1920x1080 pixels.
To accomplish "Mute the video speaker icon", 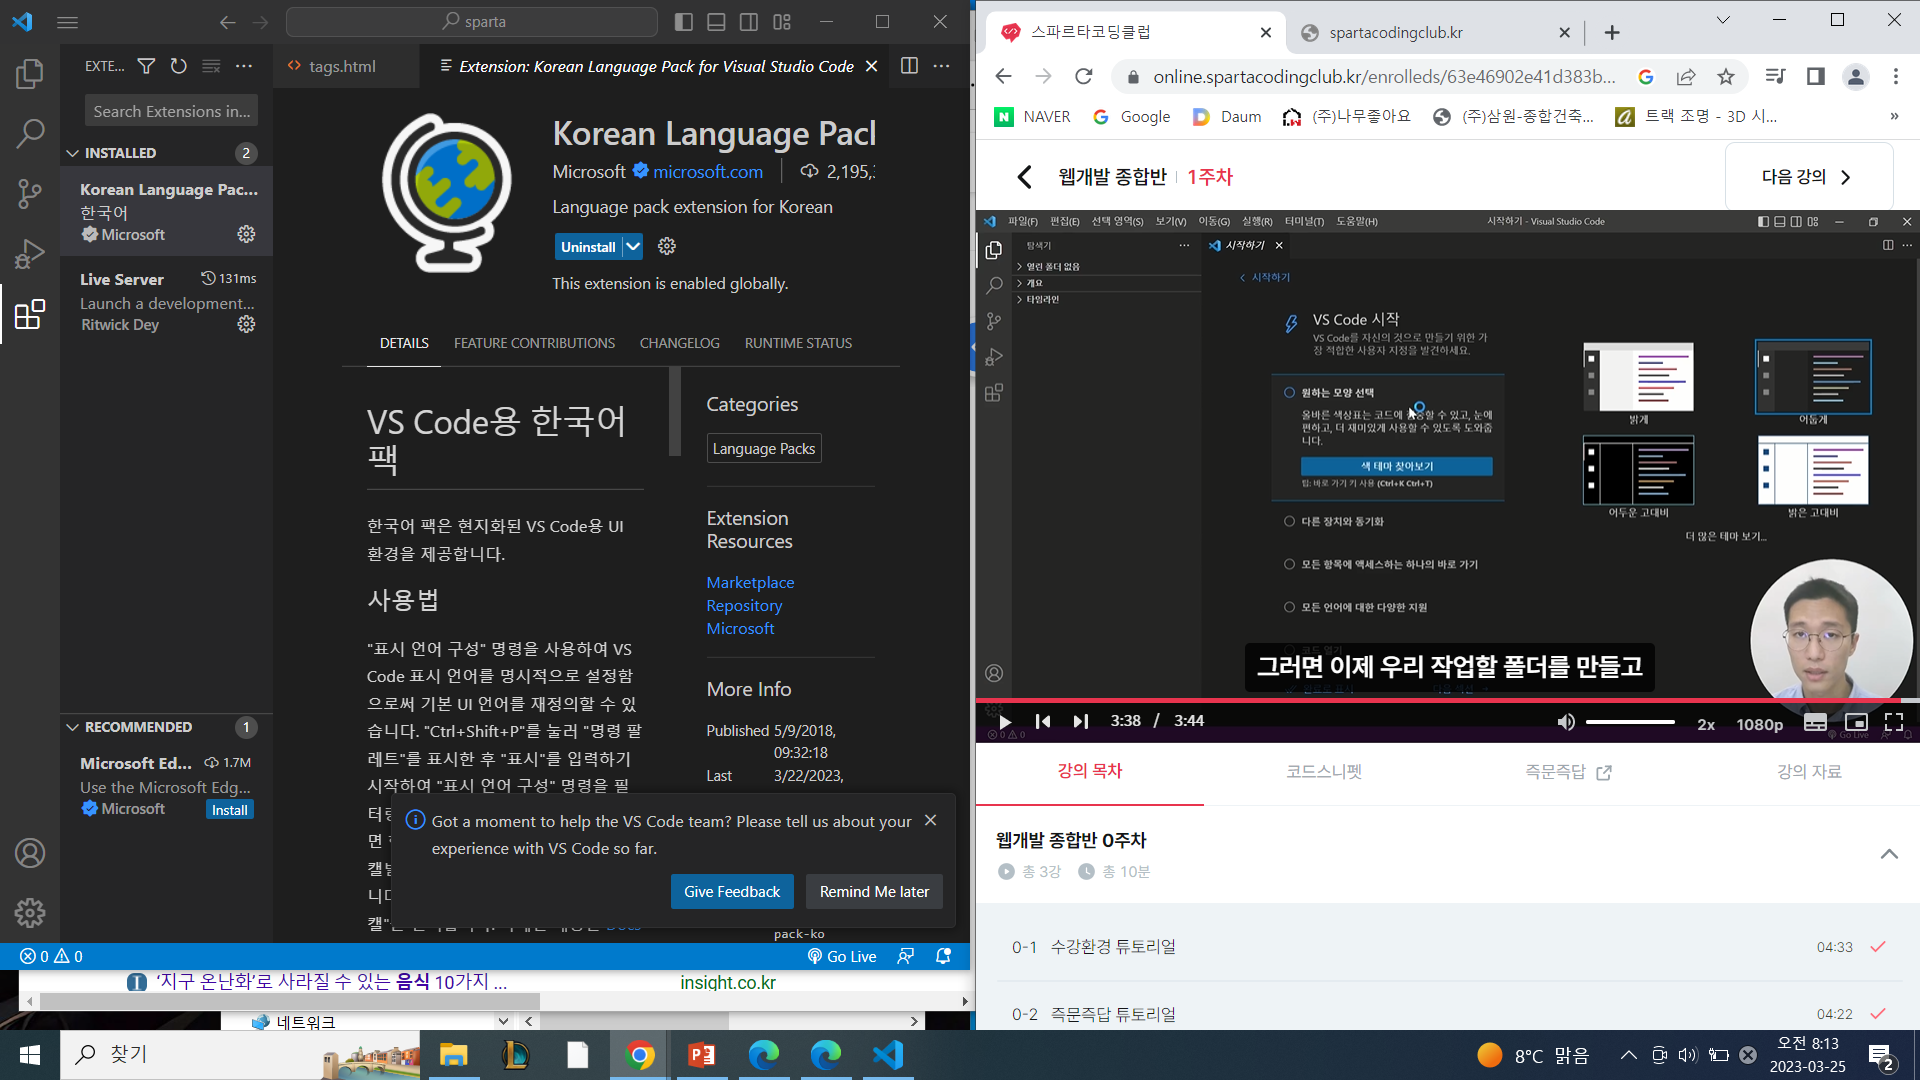I will point(1566,722).
